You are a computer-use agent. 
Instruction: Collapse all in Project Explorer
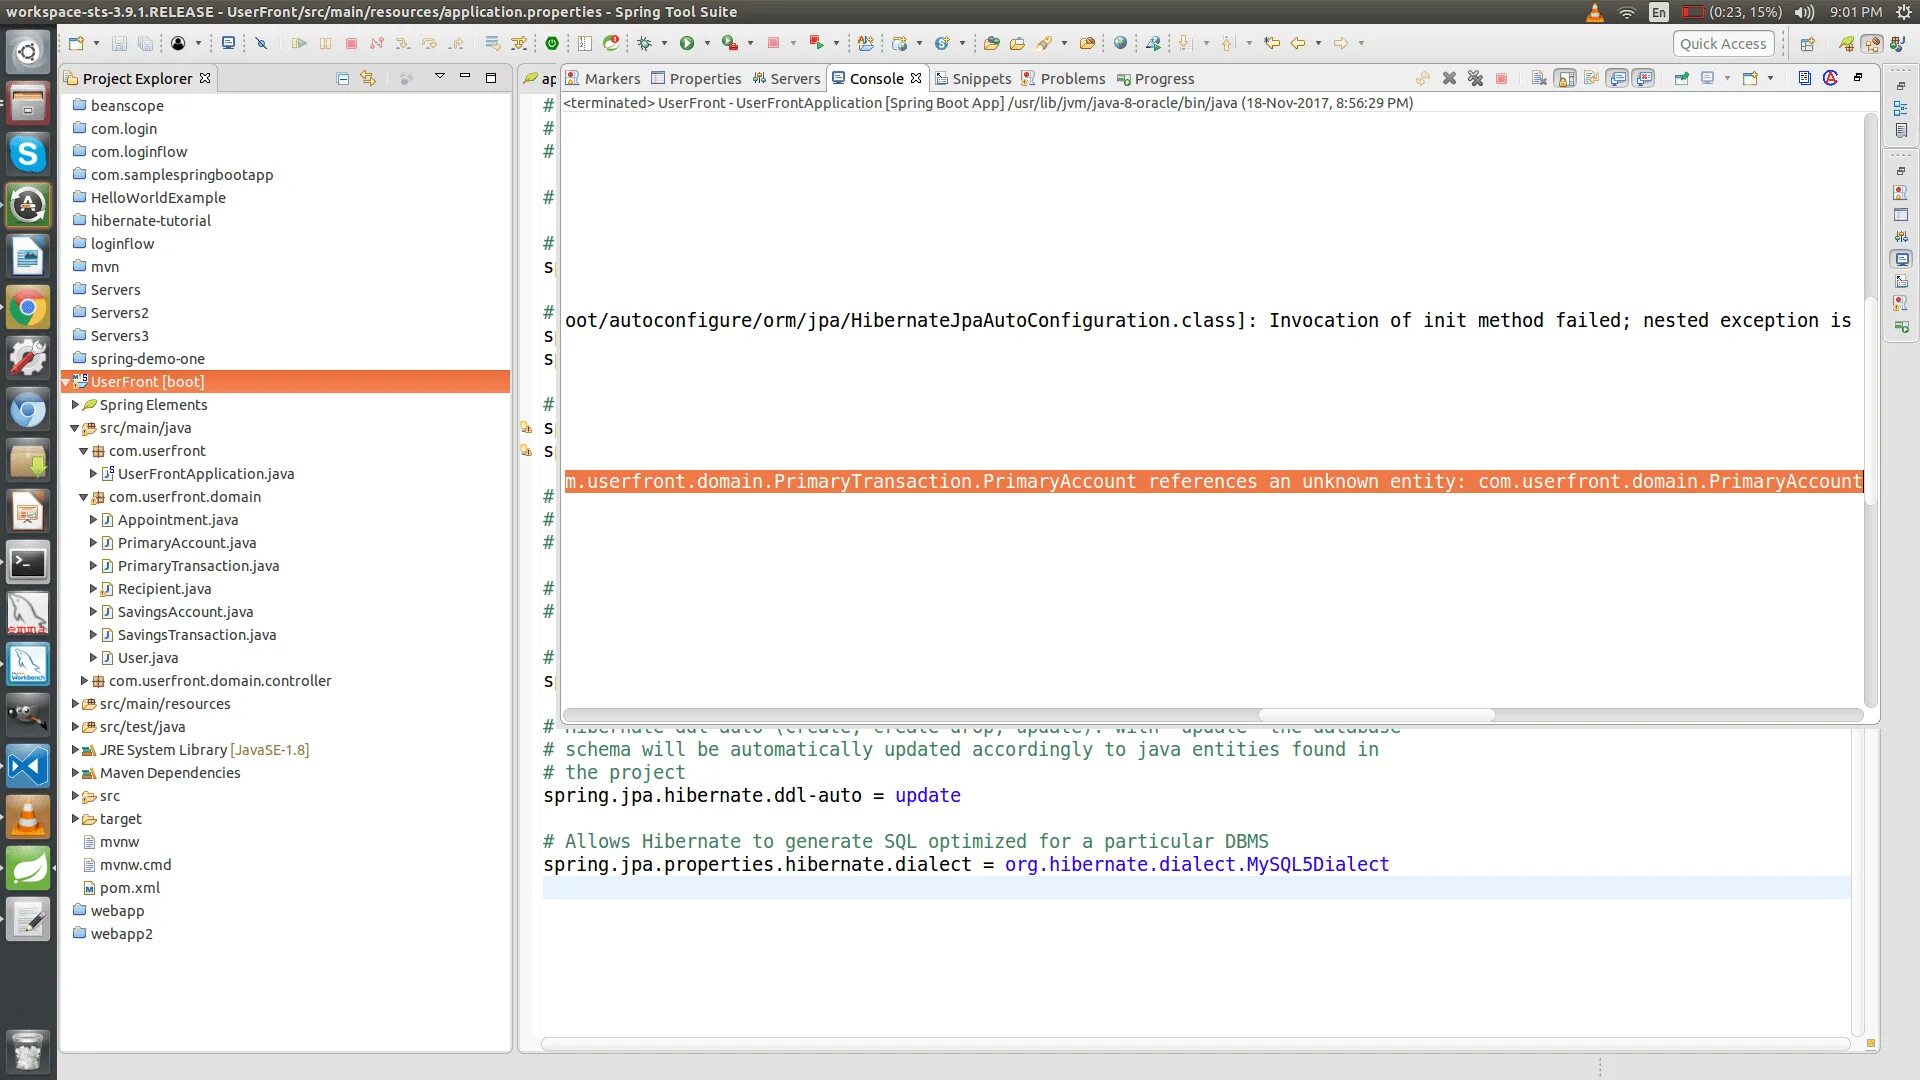343,78
